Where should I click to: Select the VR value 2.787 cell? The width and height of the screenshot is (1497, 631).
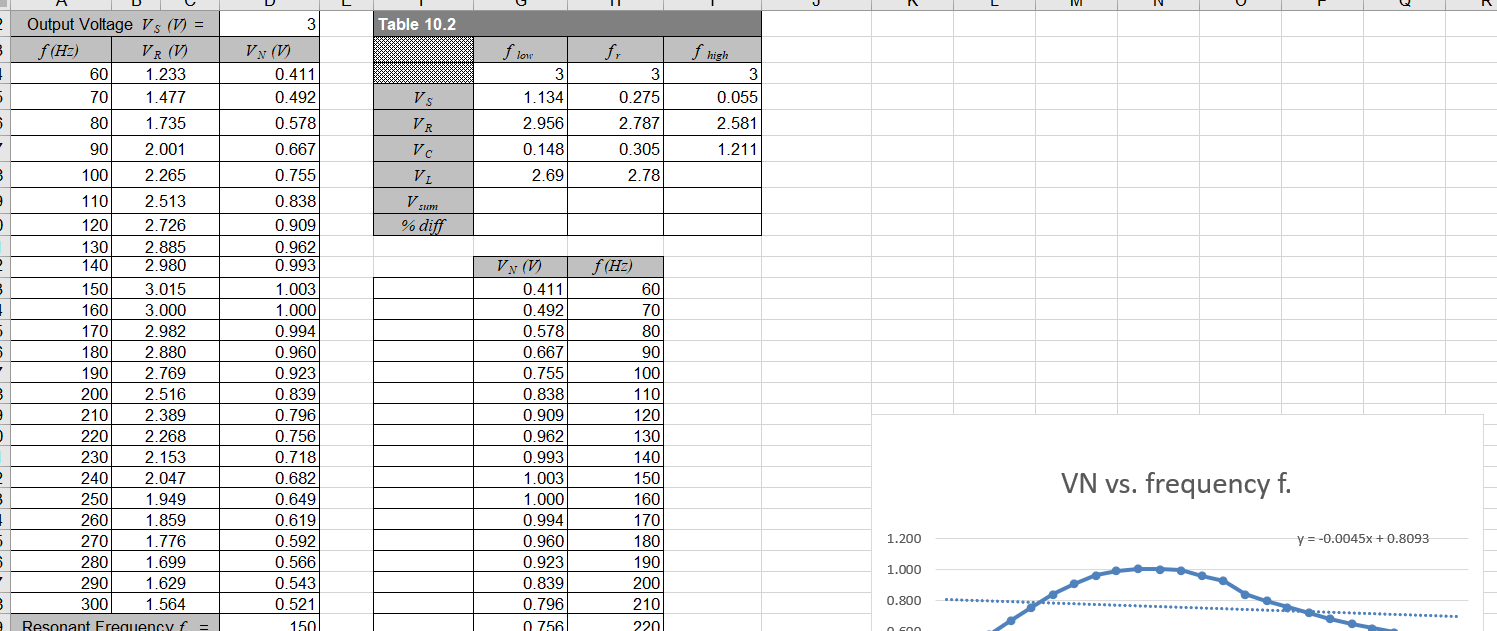(x=615, y=123)
